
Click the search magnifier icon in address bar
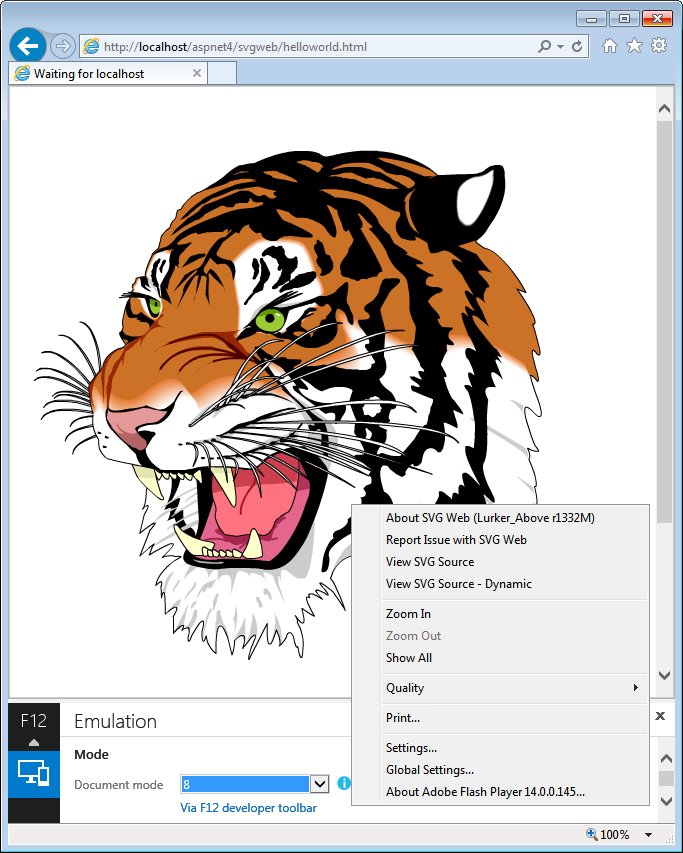[544, 47]
